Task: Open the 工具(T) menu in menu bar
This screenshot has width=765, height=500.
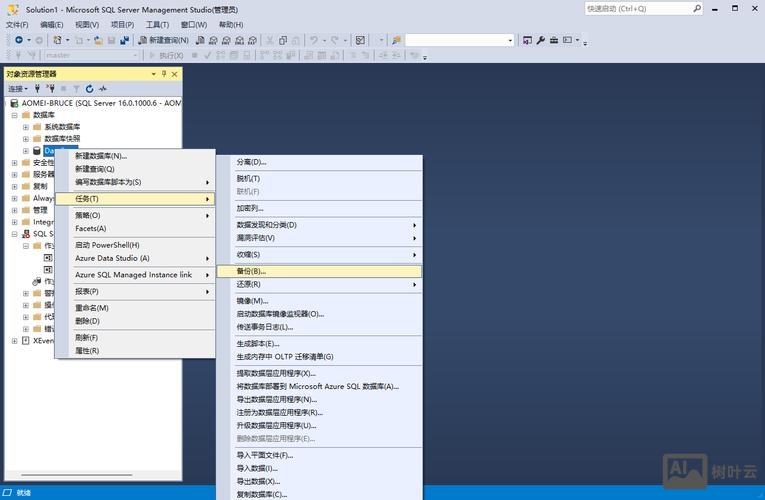Action: tap(157, 24)
